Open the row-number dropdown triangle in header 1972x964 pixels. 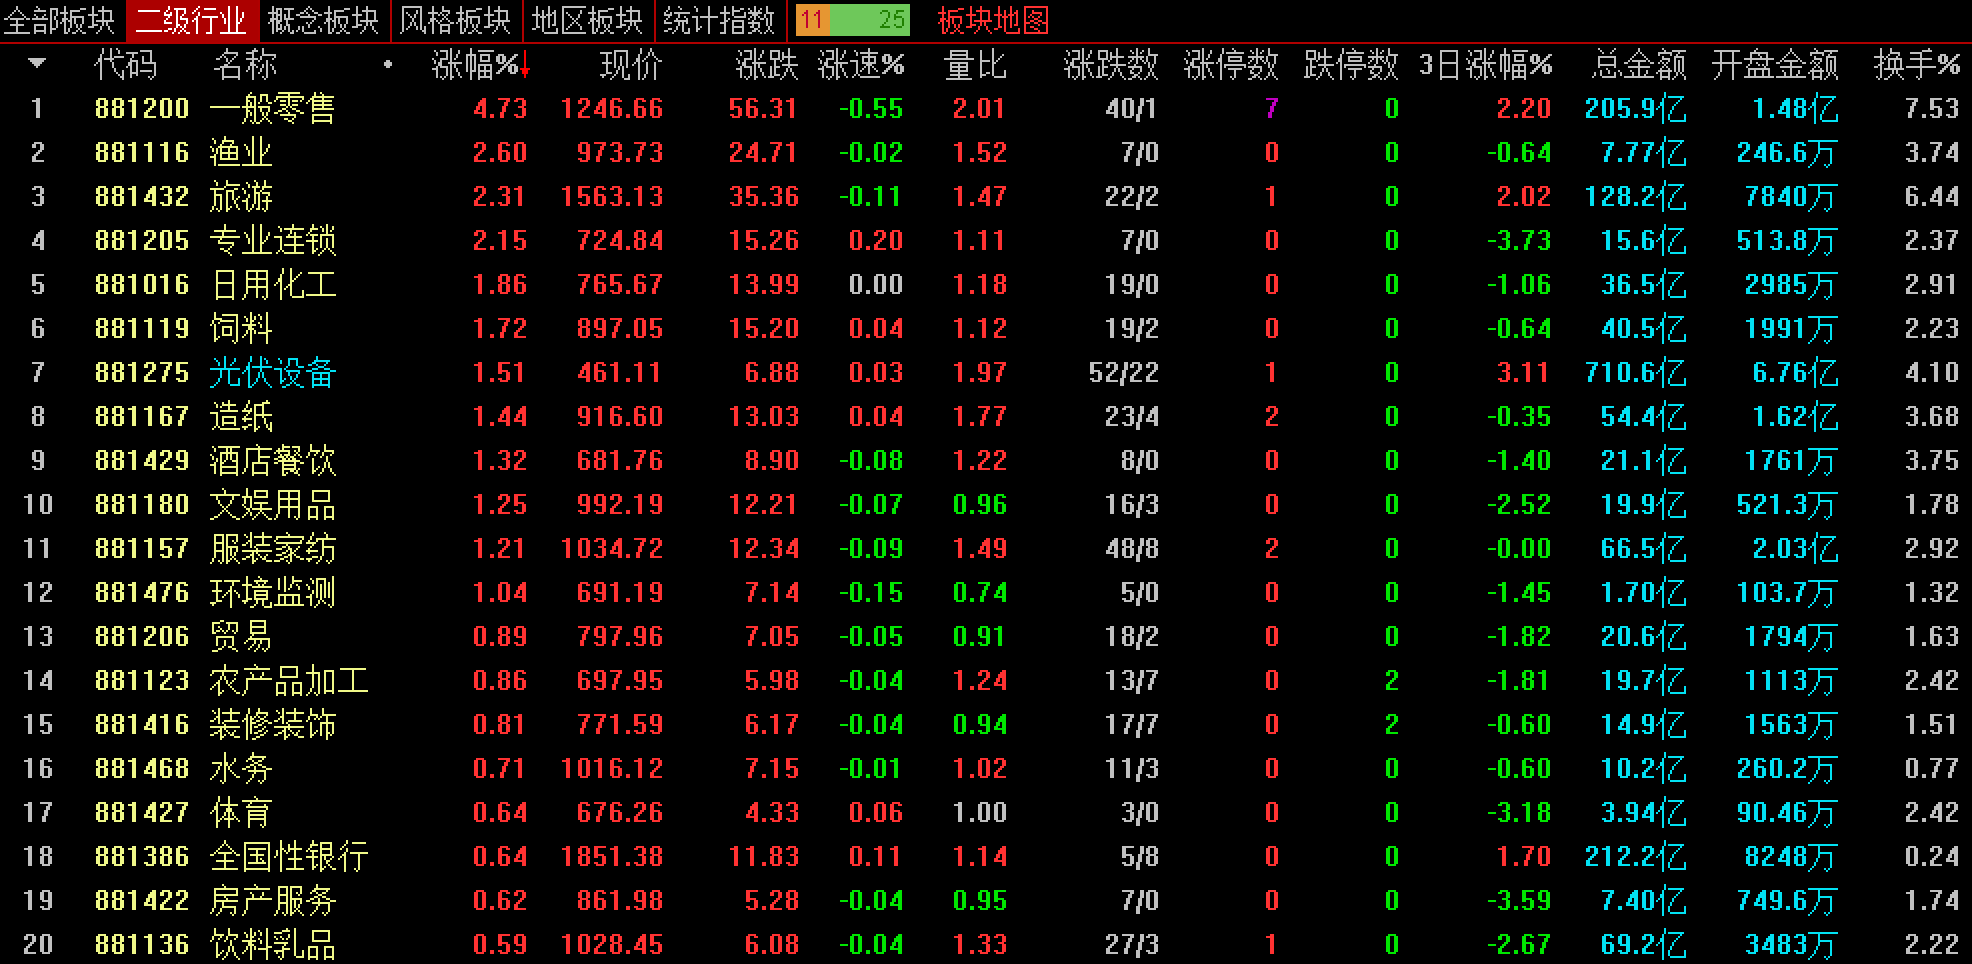(37, 64)
